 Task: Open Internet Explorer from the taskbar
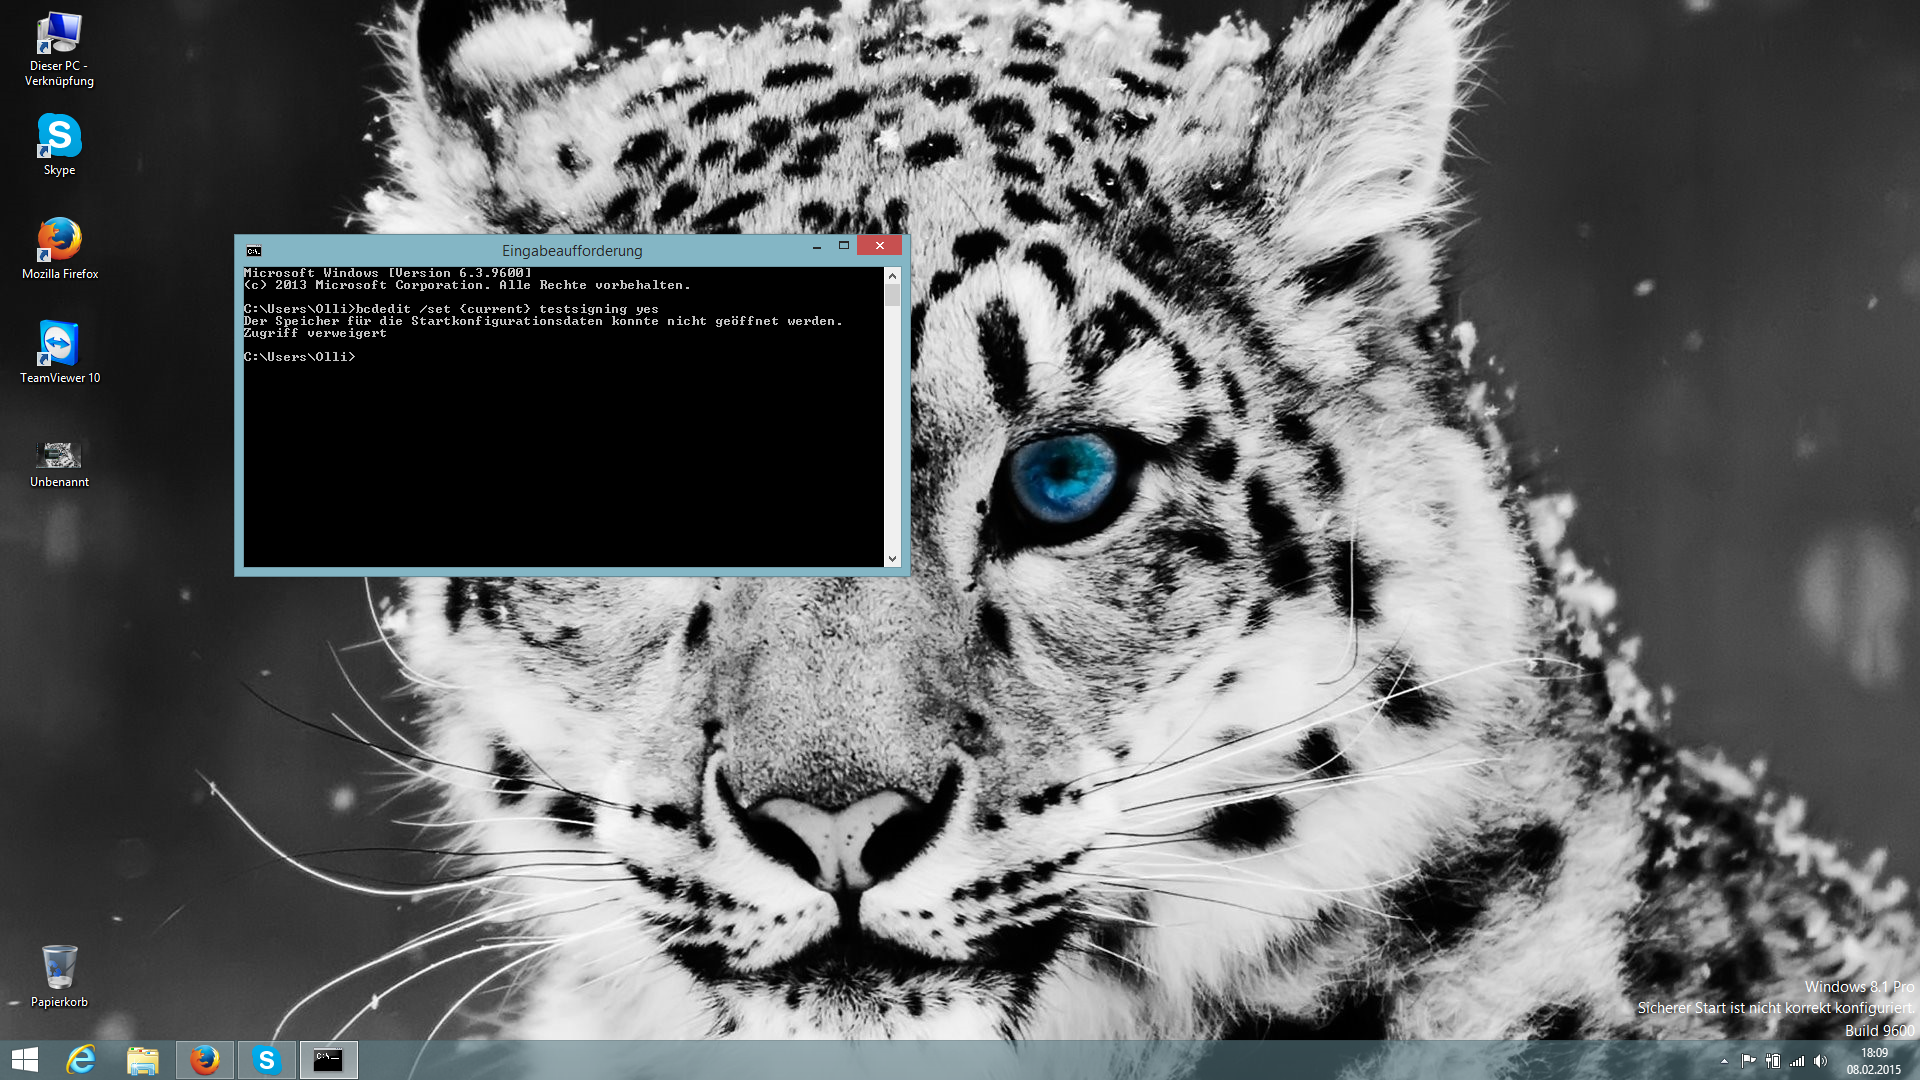tap(81, 1060)
